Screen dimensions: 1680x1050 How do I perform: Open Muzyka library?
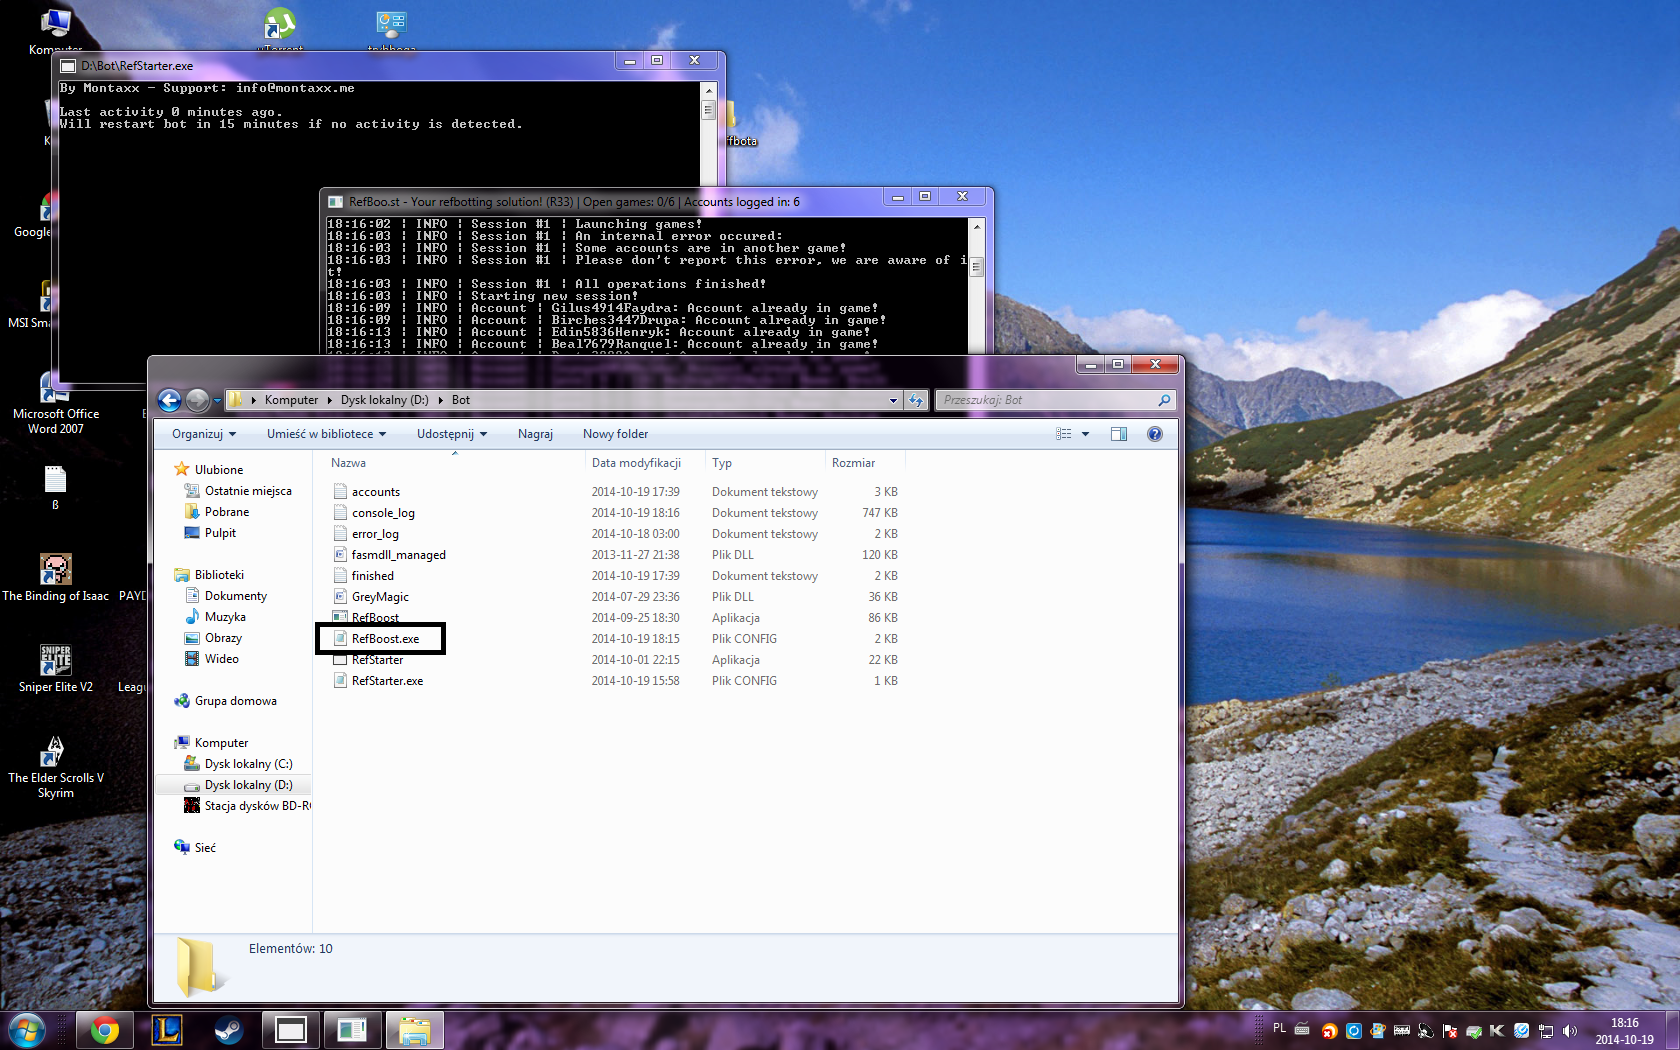click(x=225, y=617)
